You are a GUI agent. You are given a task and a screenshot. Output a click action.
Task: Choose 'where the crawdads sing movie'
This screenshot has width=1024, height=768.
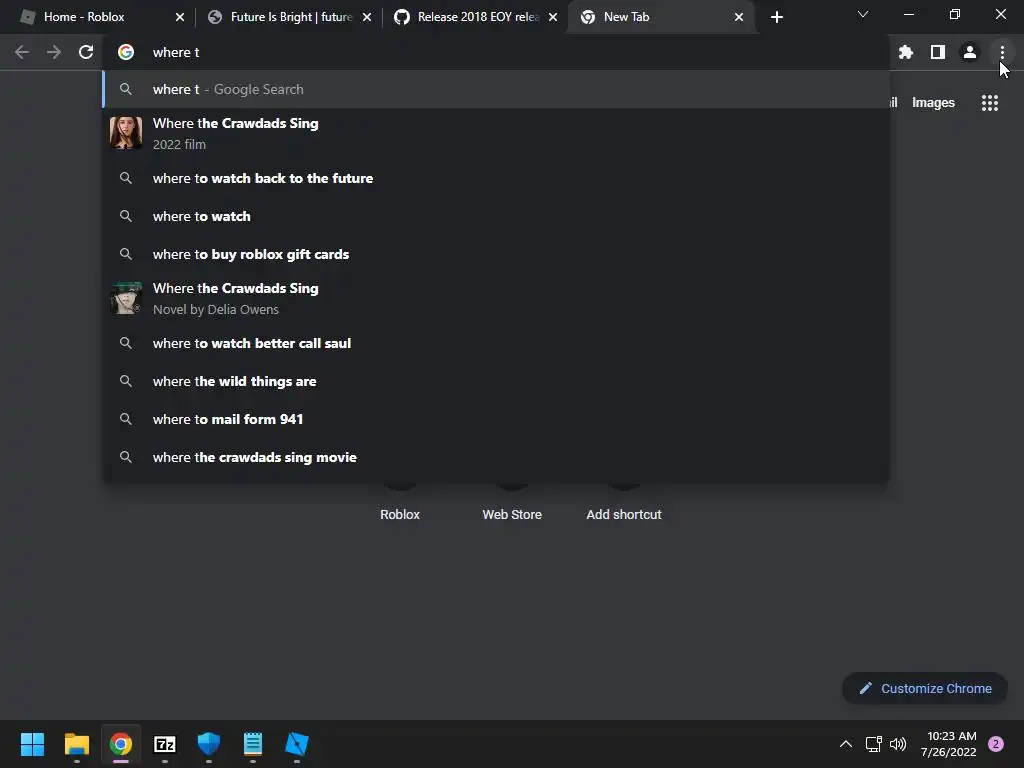tap(496, 457)
